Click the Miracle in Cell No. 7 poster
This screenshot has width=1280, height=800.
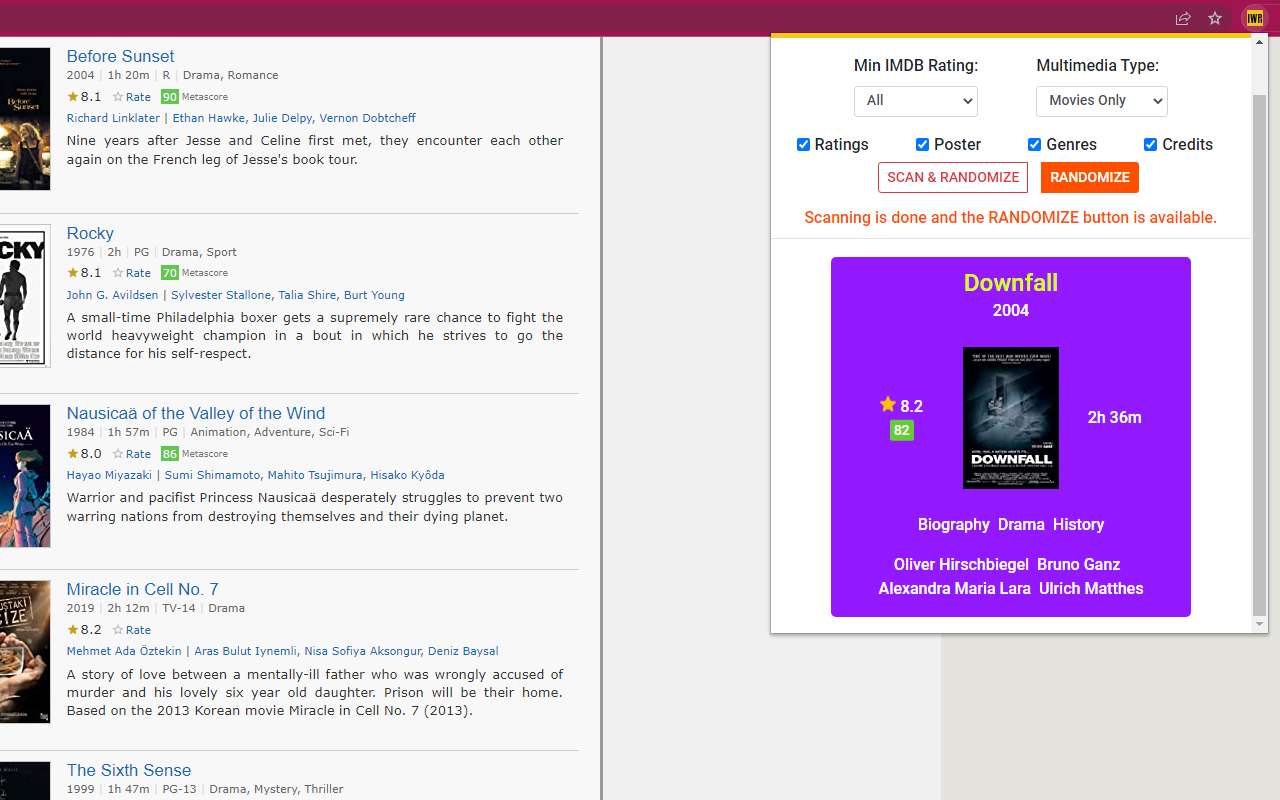pyautogui.click(x=25, y=652)
